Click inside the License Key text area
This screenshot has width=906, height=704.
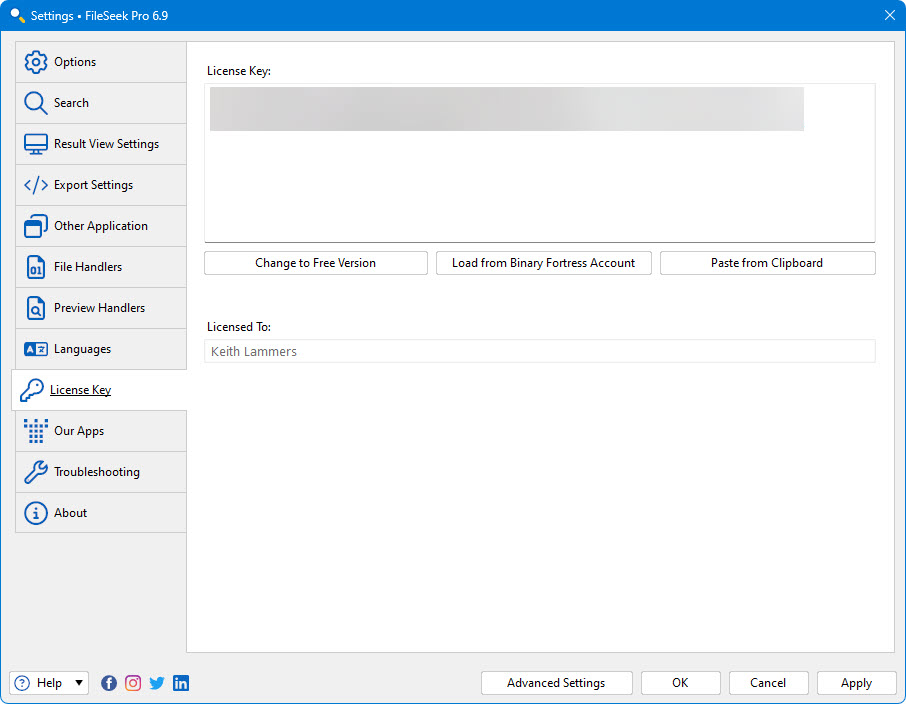(540, 163)
